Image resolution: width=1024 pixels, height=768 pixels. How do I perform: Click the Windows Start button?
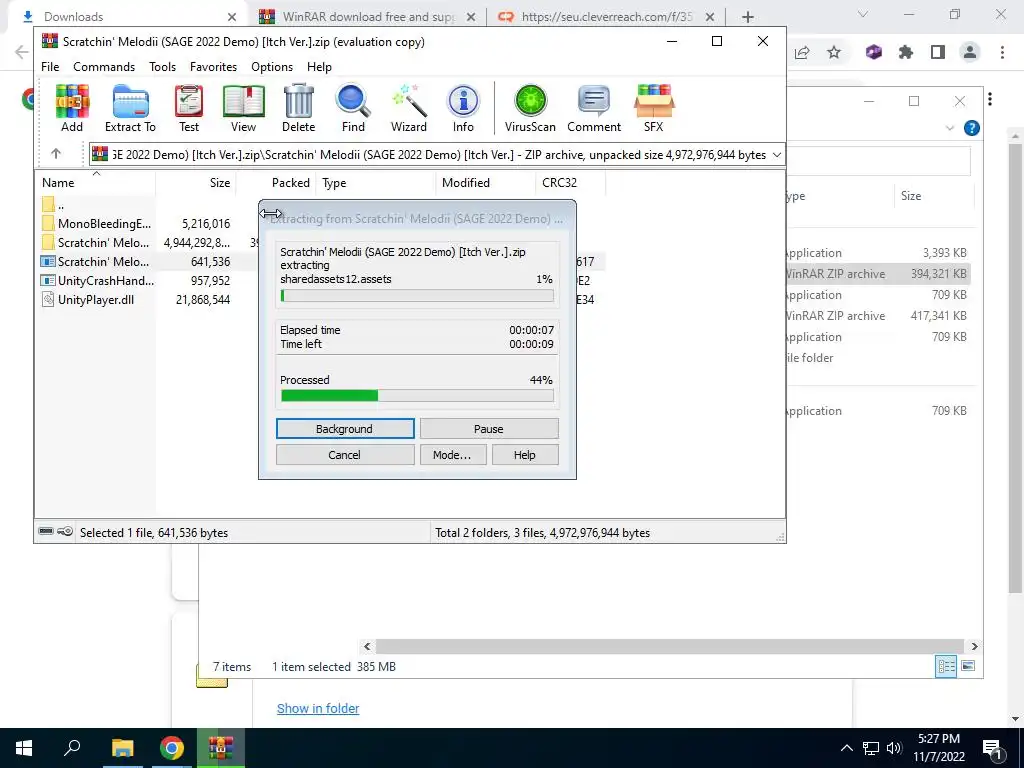(x=24, y=748)
